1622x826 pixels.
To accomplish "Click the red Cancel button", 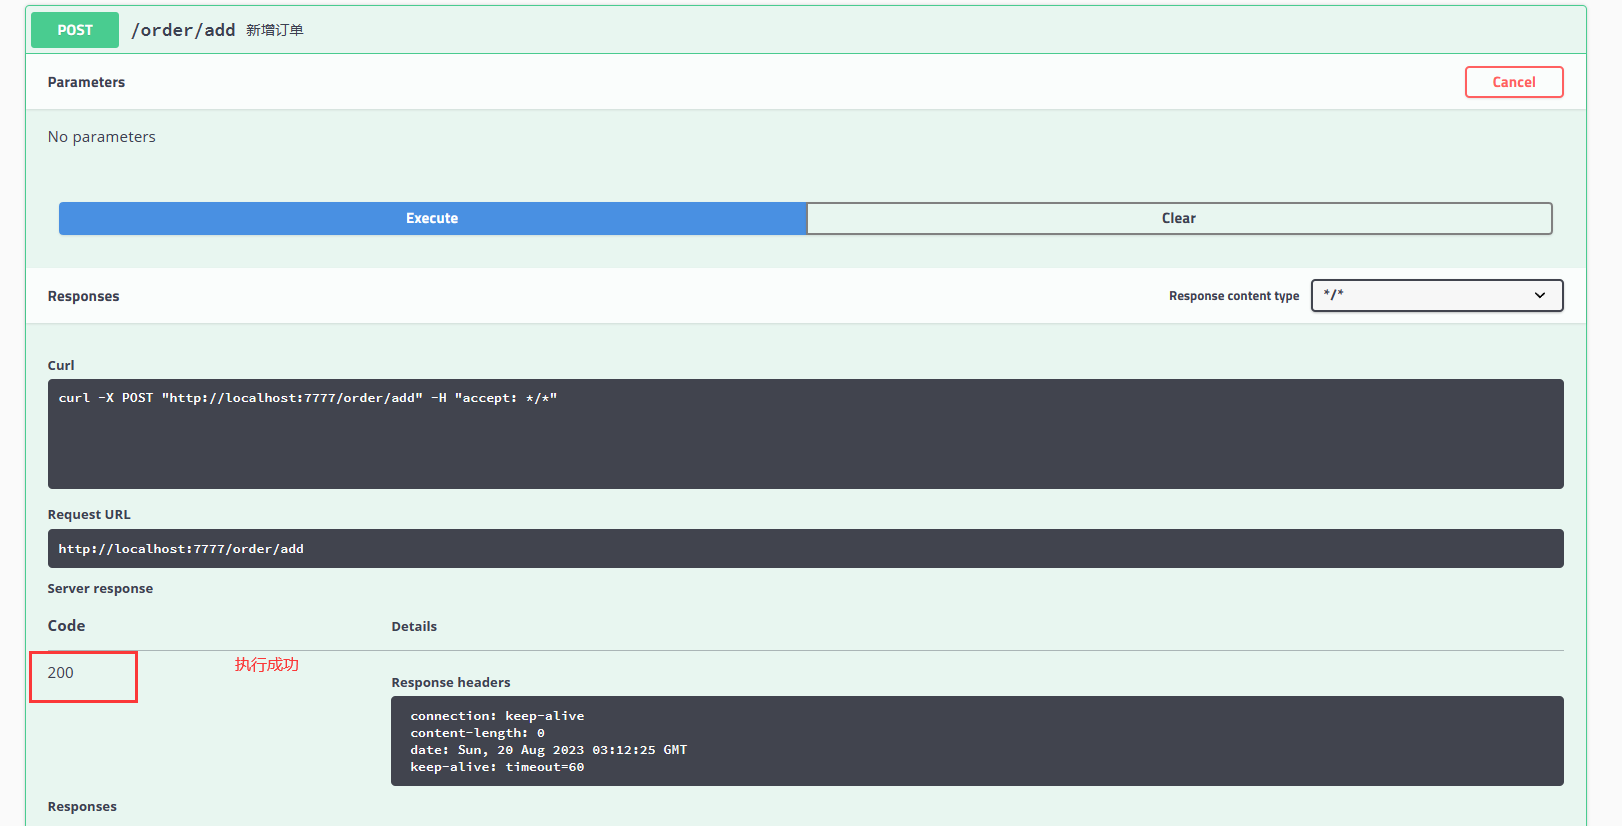I will tap(1514, 82).
